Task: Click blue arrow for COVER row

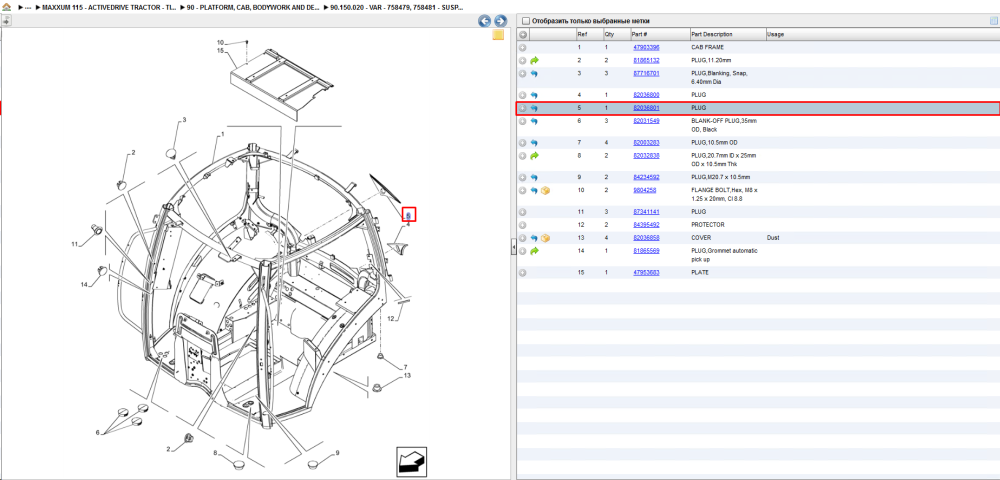Action: pyautogui.click(x=534, y=238)
